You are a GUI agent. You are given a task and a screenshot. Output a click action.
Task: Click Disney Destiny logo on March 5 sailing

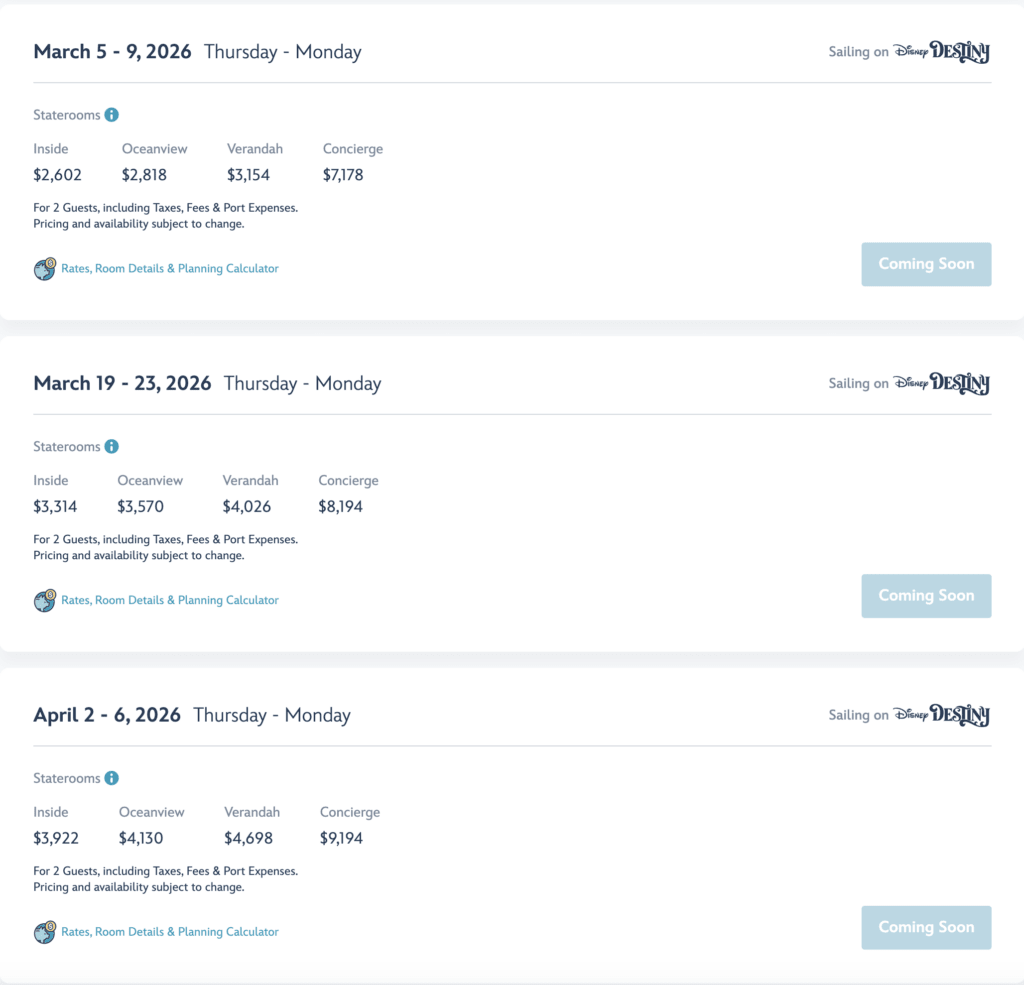coord(941,52)
